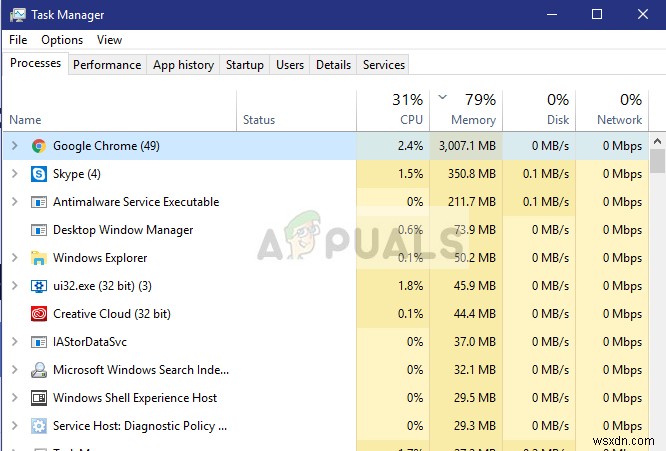Switch to the Startup tab

pos(245,65)
